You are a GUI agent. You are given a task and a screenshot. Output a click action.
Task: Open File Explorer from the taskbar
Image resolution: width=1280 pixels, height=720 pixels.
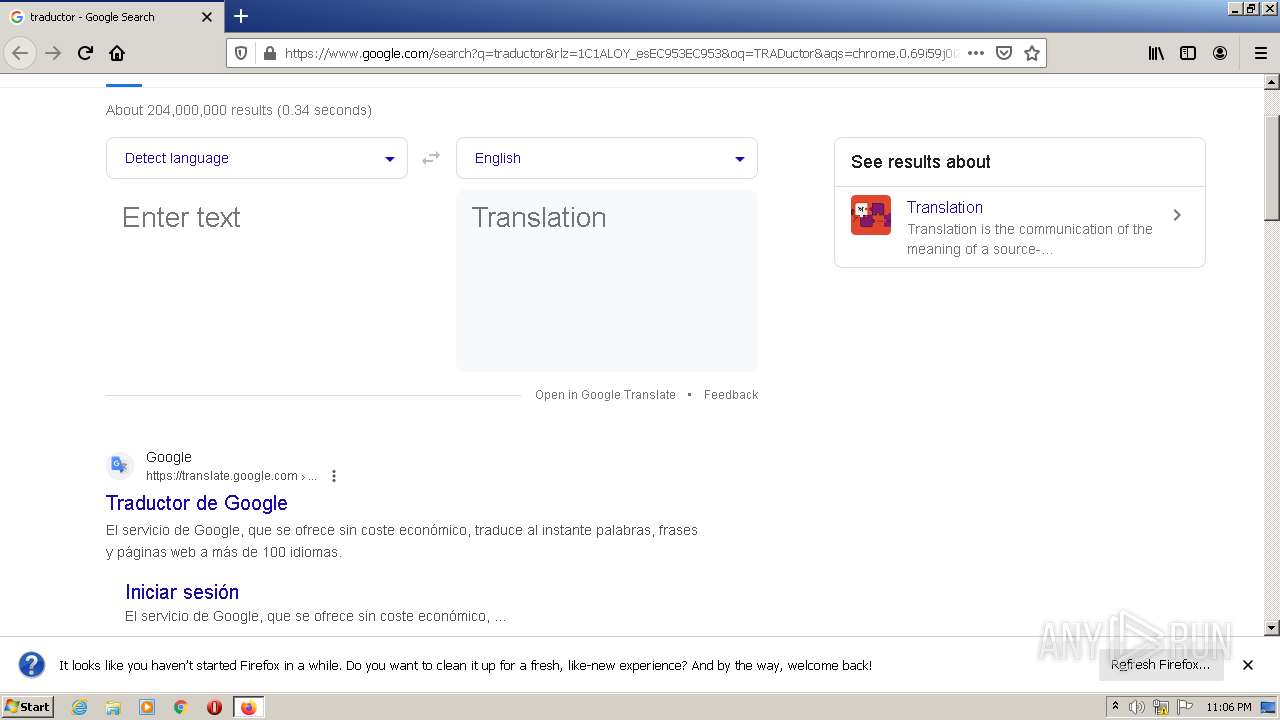113,707
